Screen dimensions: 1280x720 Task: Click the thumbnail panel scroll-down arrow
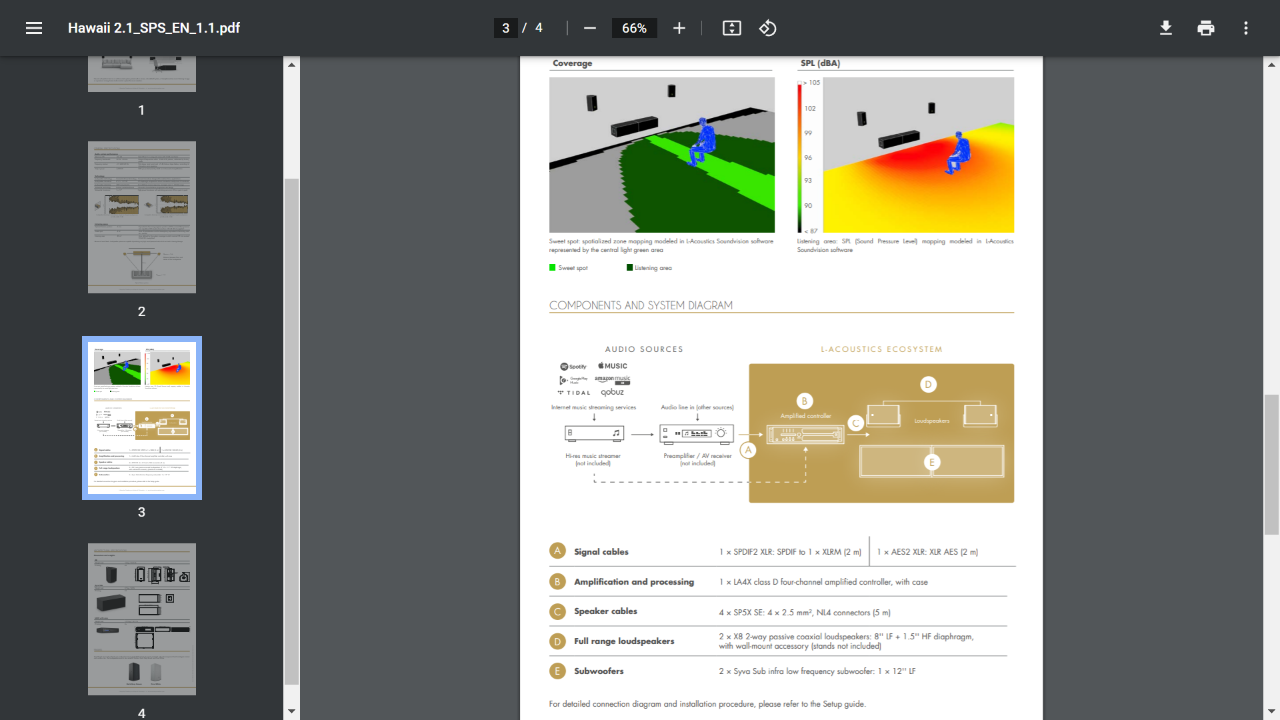point(292,712)
